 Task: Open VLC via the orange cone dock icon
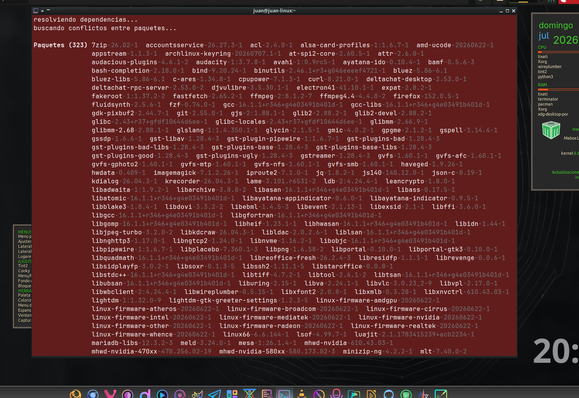tap(302, 394)
